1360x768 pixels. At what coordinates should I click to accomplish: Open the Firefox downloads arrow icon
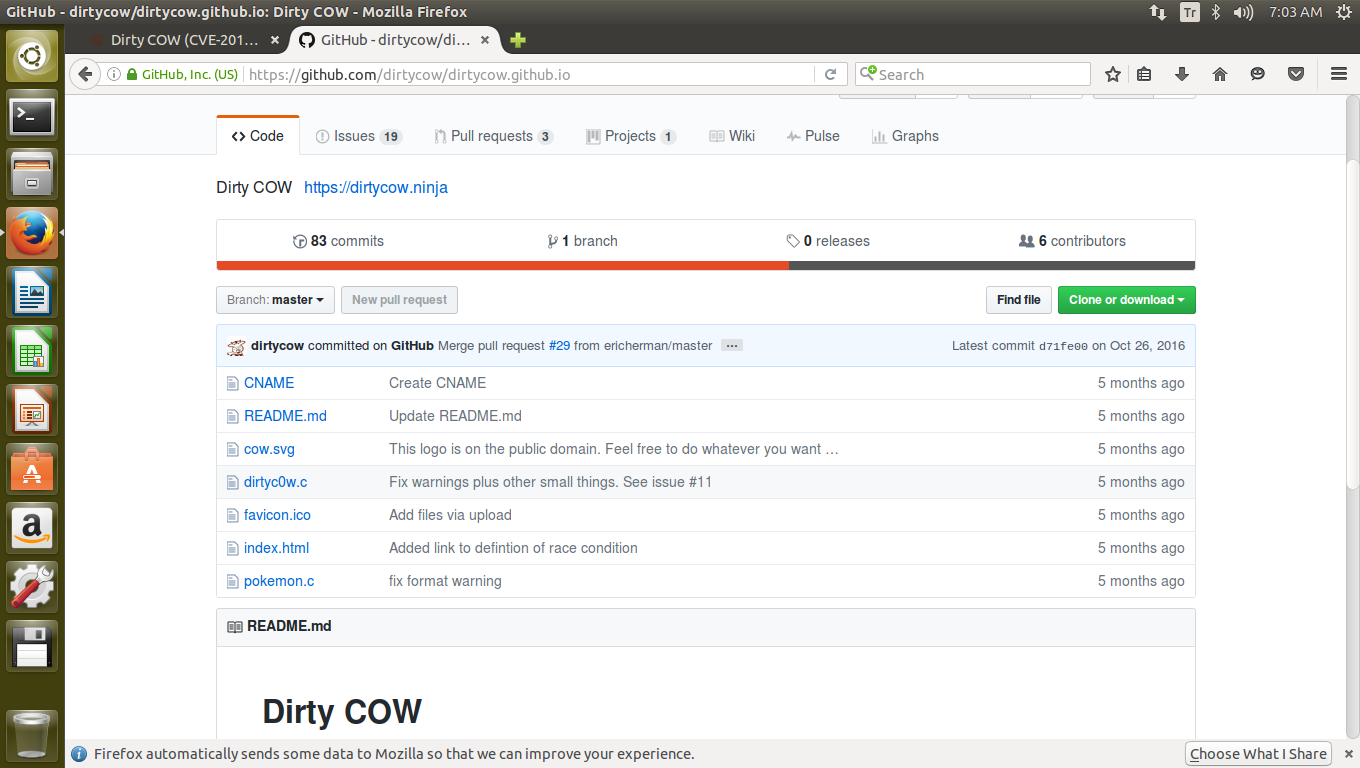point(1182,74)
